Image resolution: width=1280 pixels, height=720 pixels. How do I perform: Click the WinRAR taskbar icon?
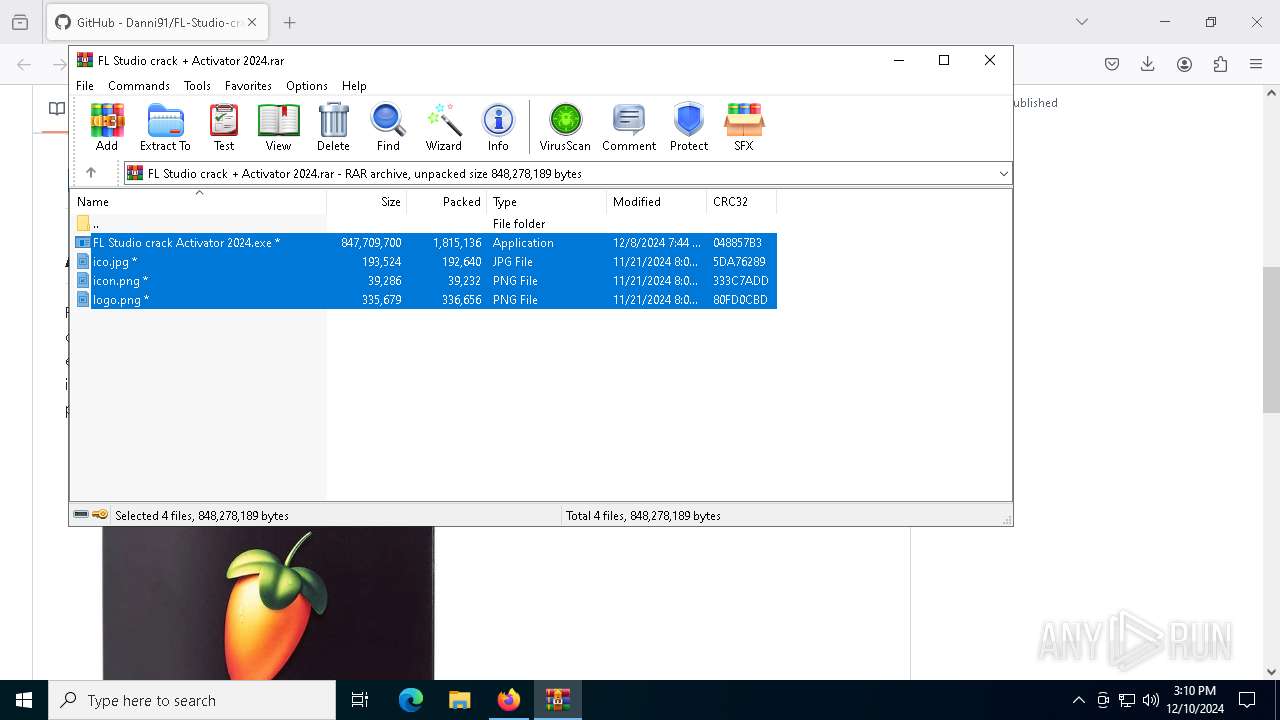tap(558, 700)
